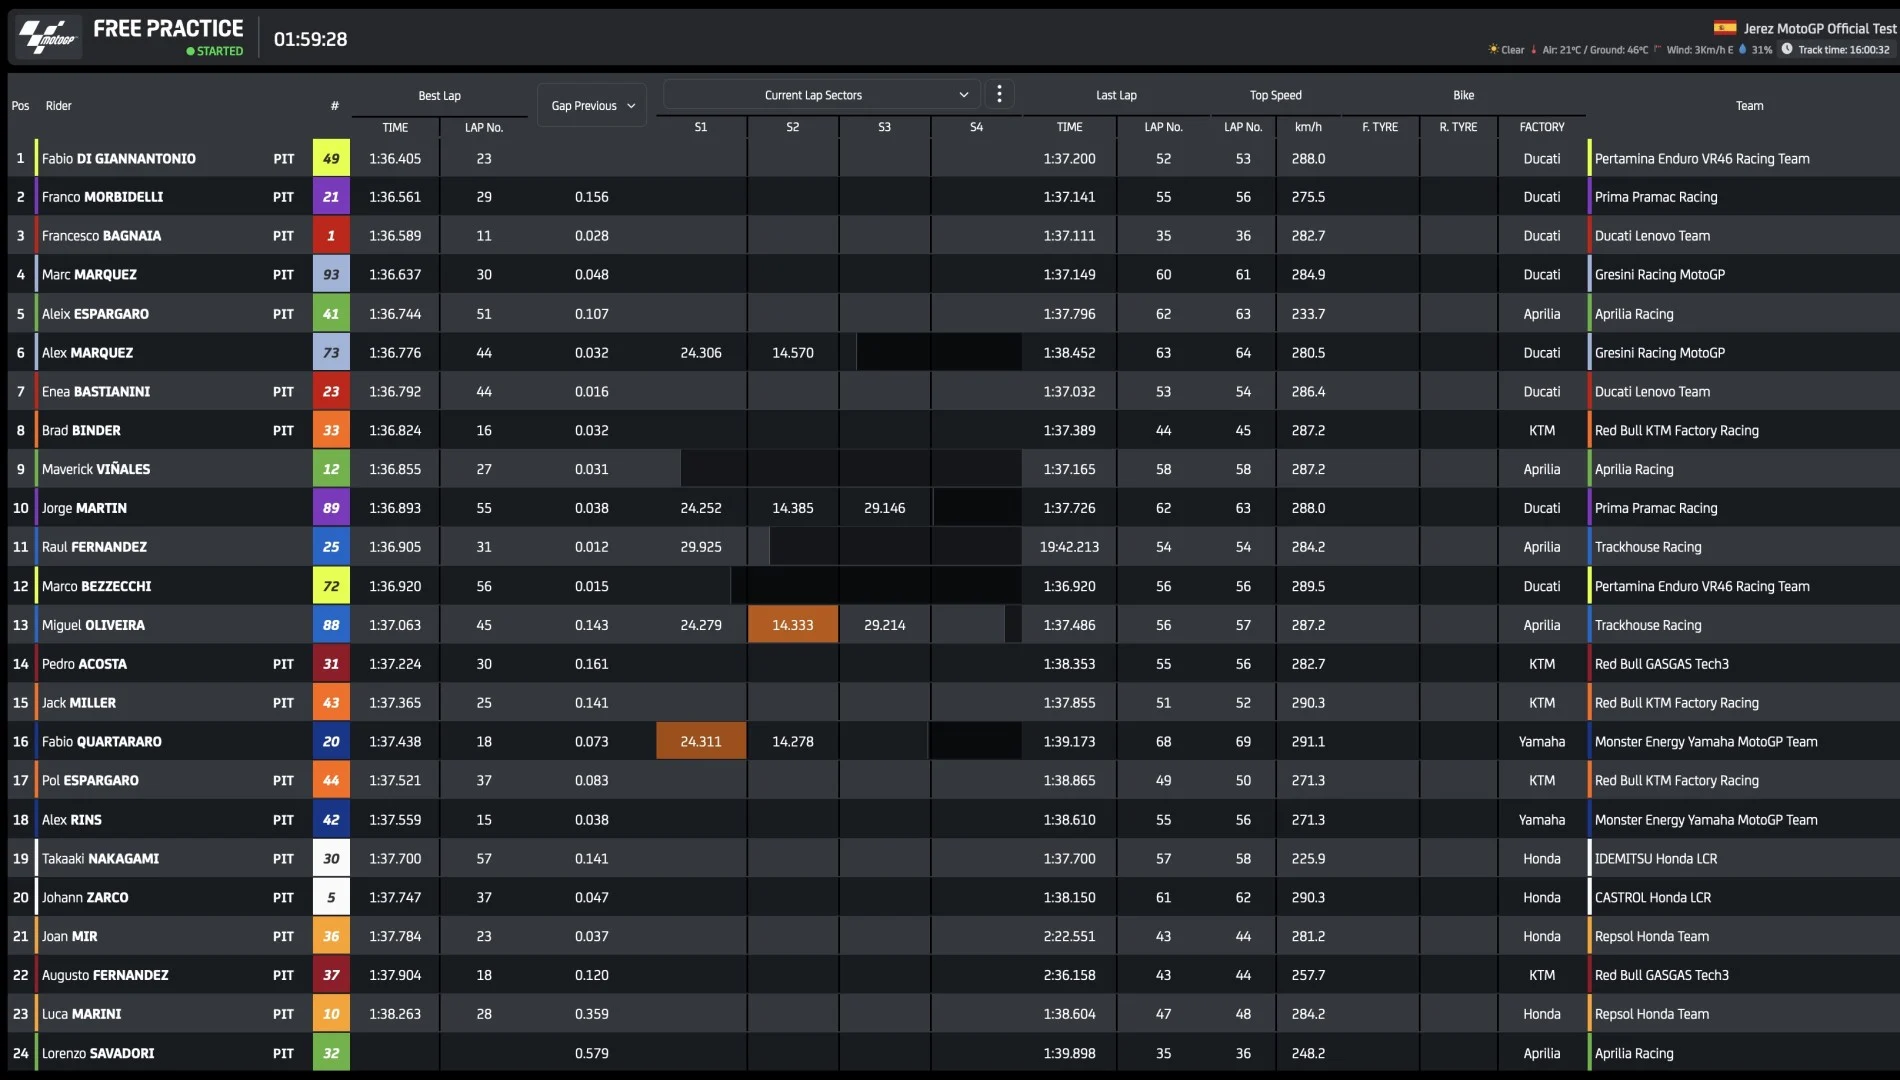The height and width of the screenshot is (1080, 1900).
Task: Click the Top Speed column header
Action: [x=1275, y=95]
